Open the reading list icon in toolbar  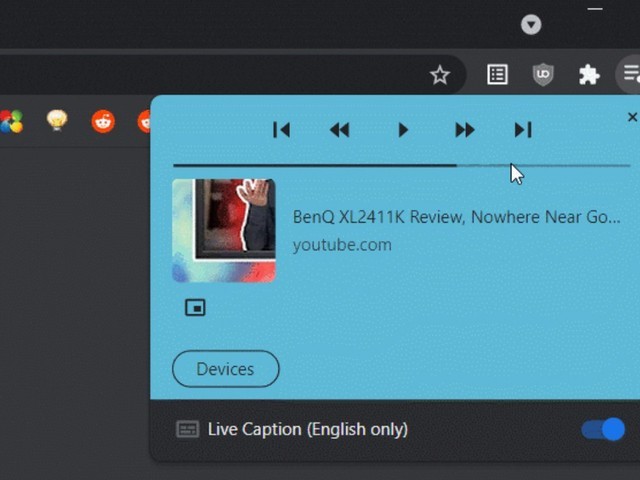point(497,75)
